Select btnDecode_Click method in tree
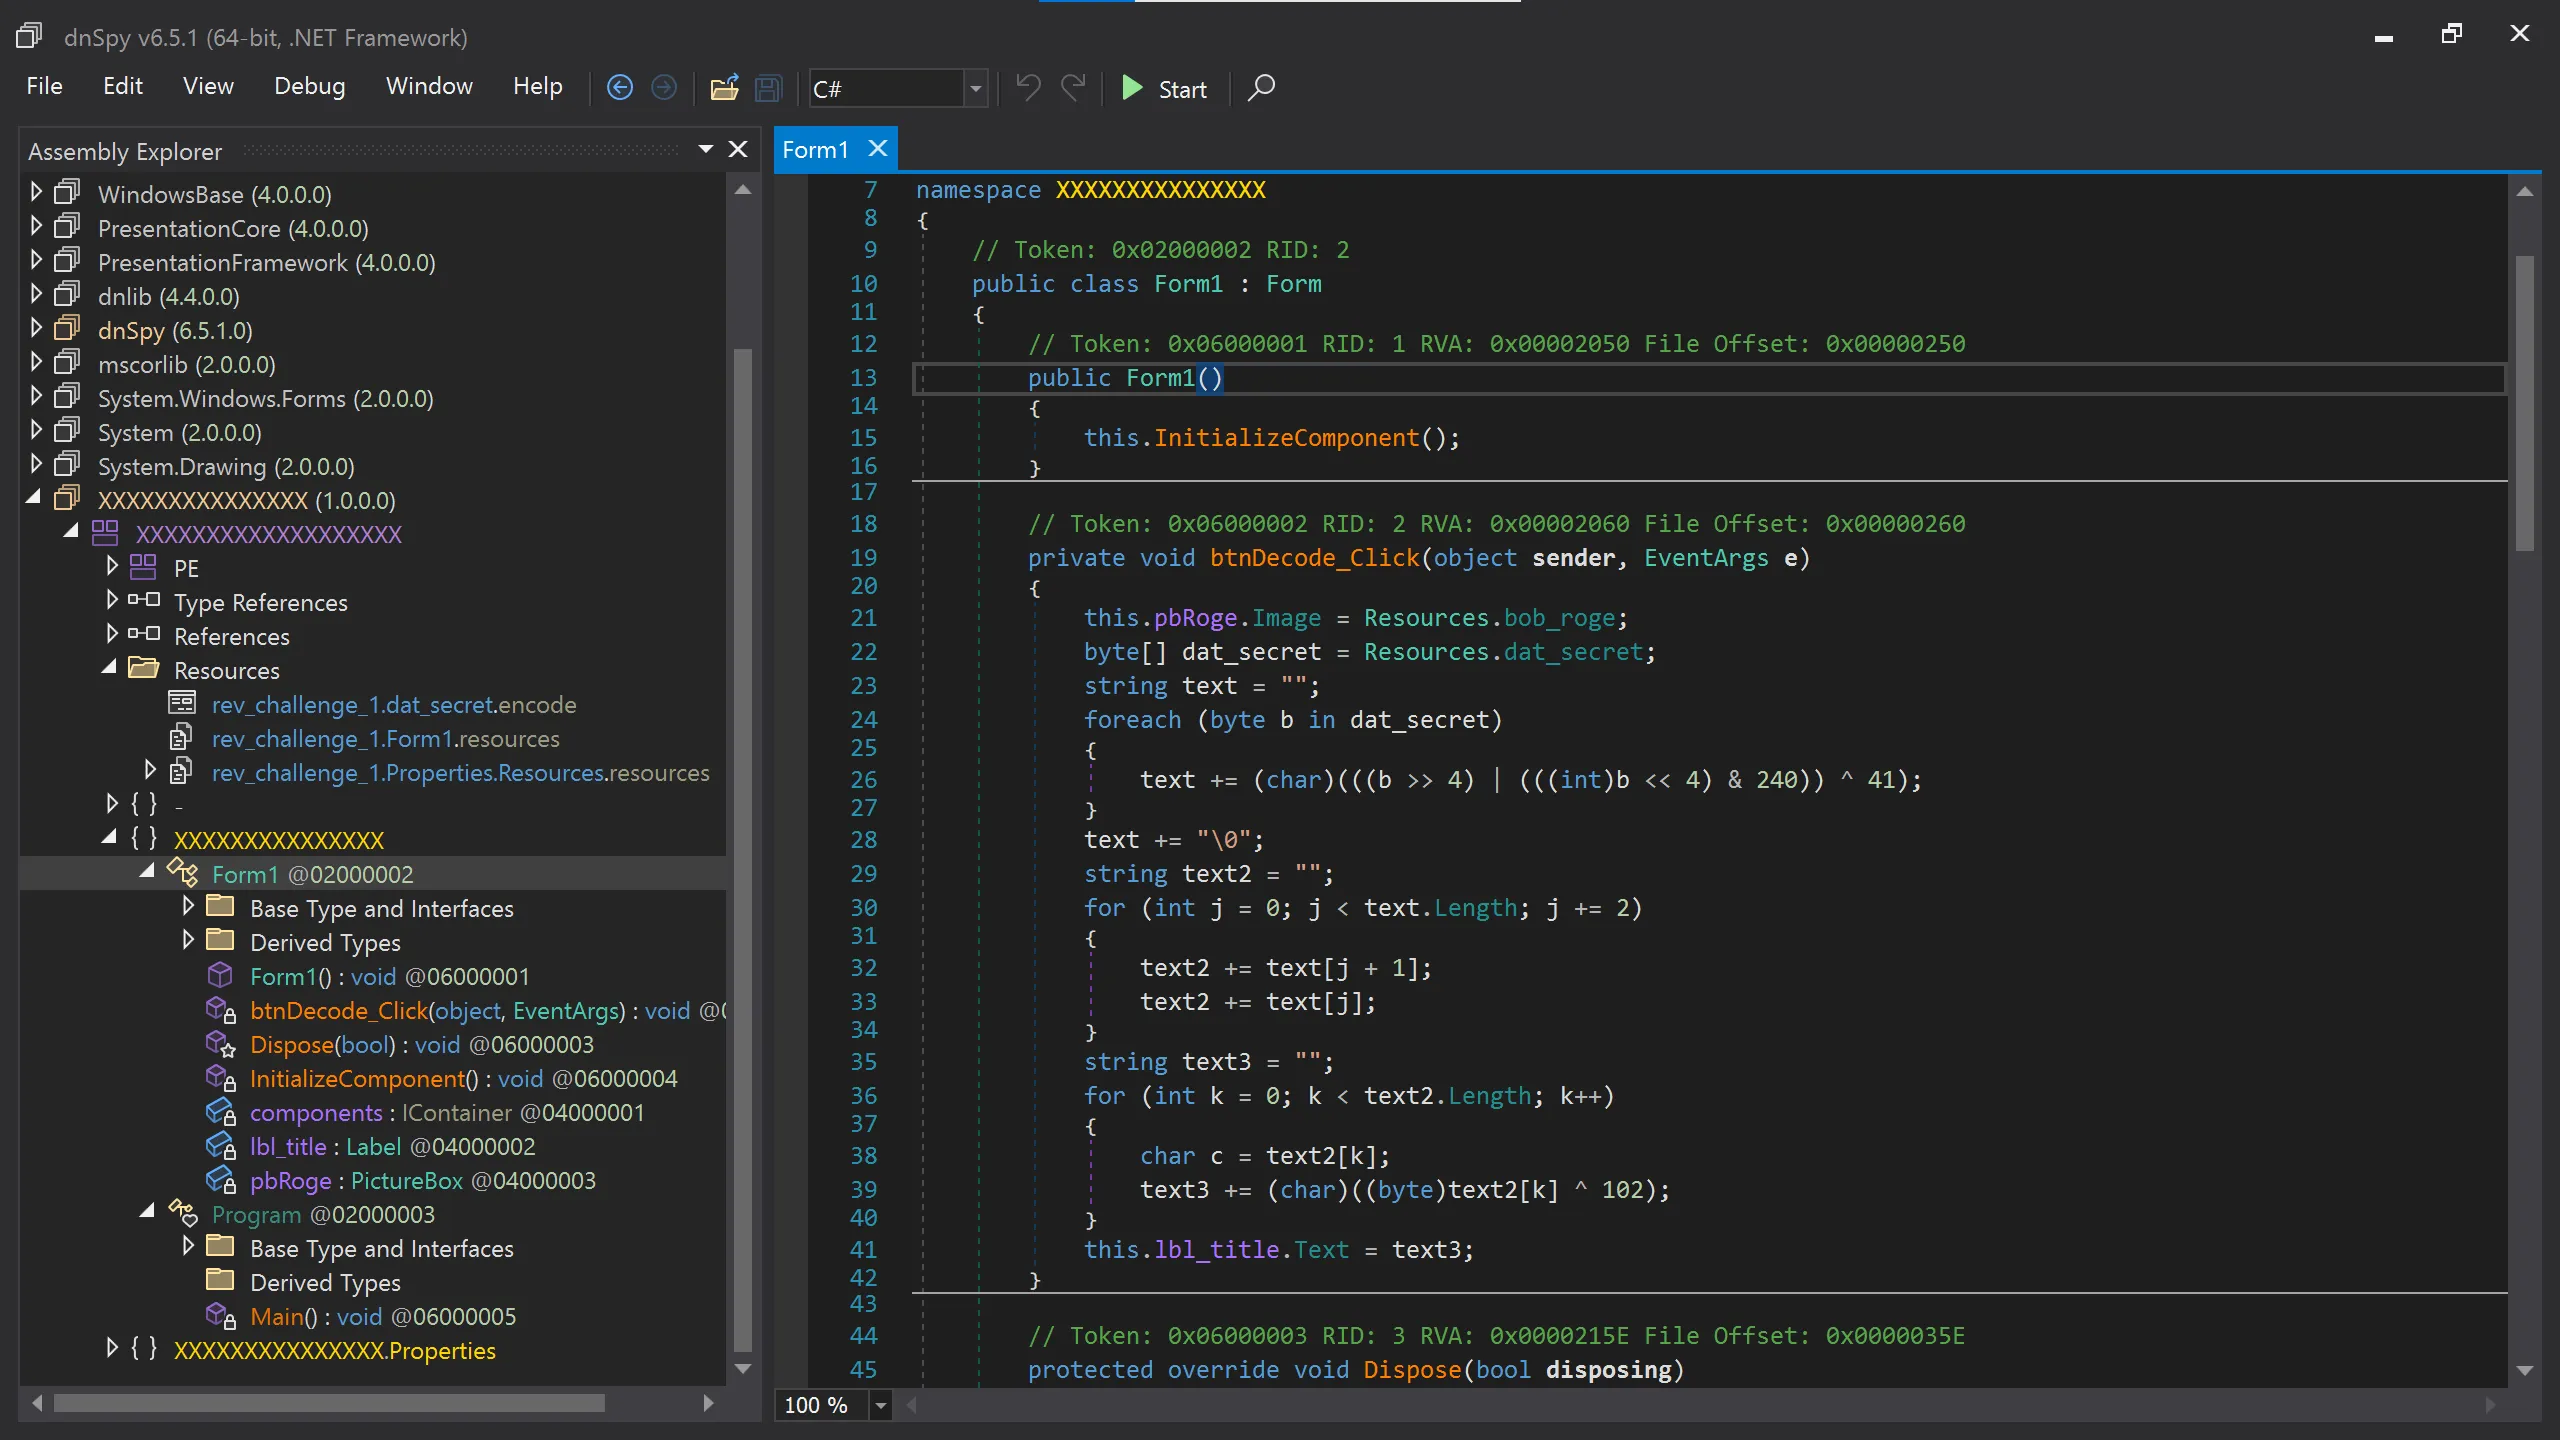The height and width of the screenshot is (1440, 2560). coord(338,1011)
